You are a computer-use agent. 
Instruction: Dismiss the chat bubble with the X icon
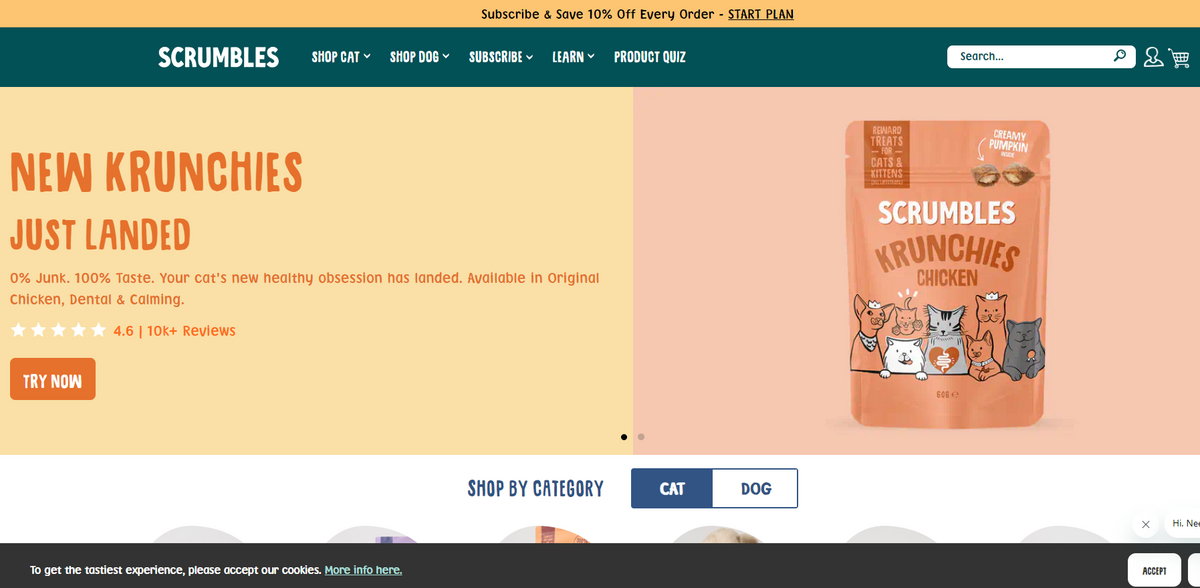(1146, 524)
